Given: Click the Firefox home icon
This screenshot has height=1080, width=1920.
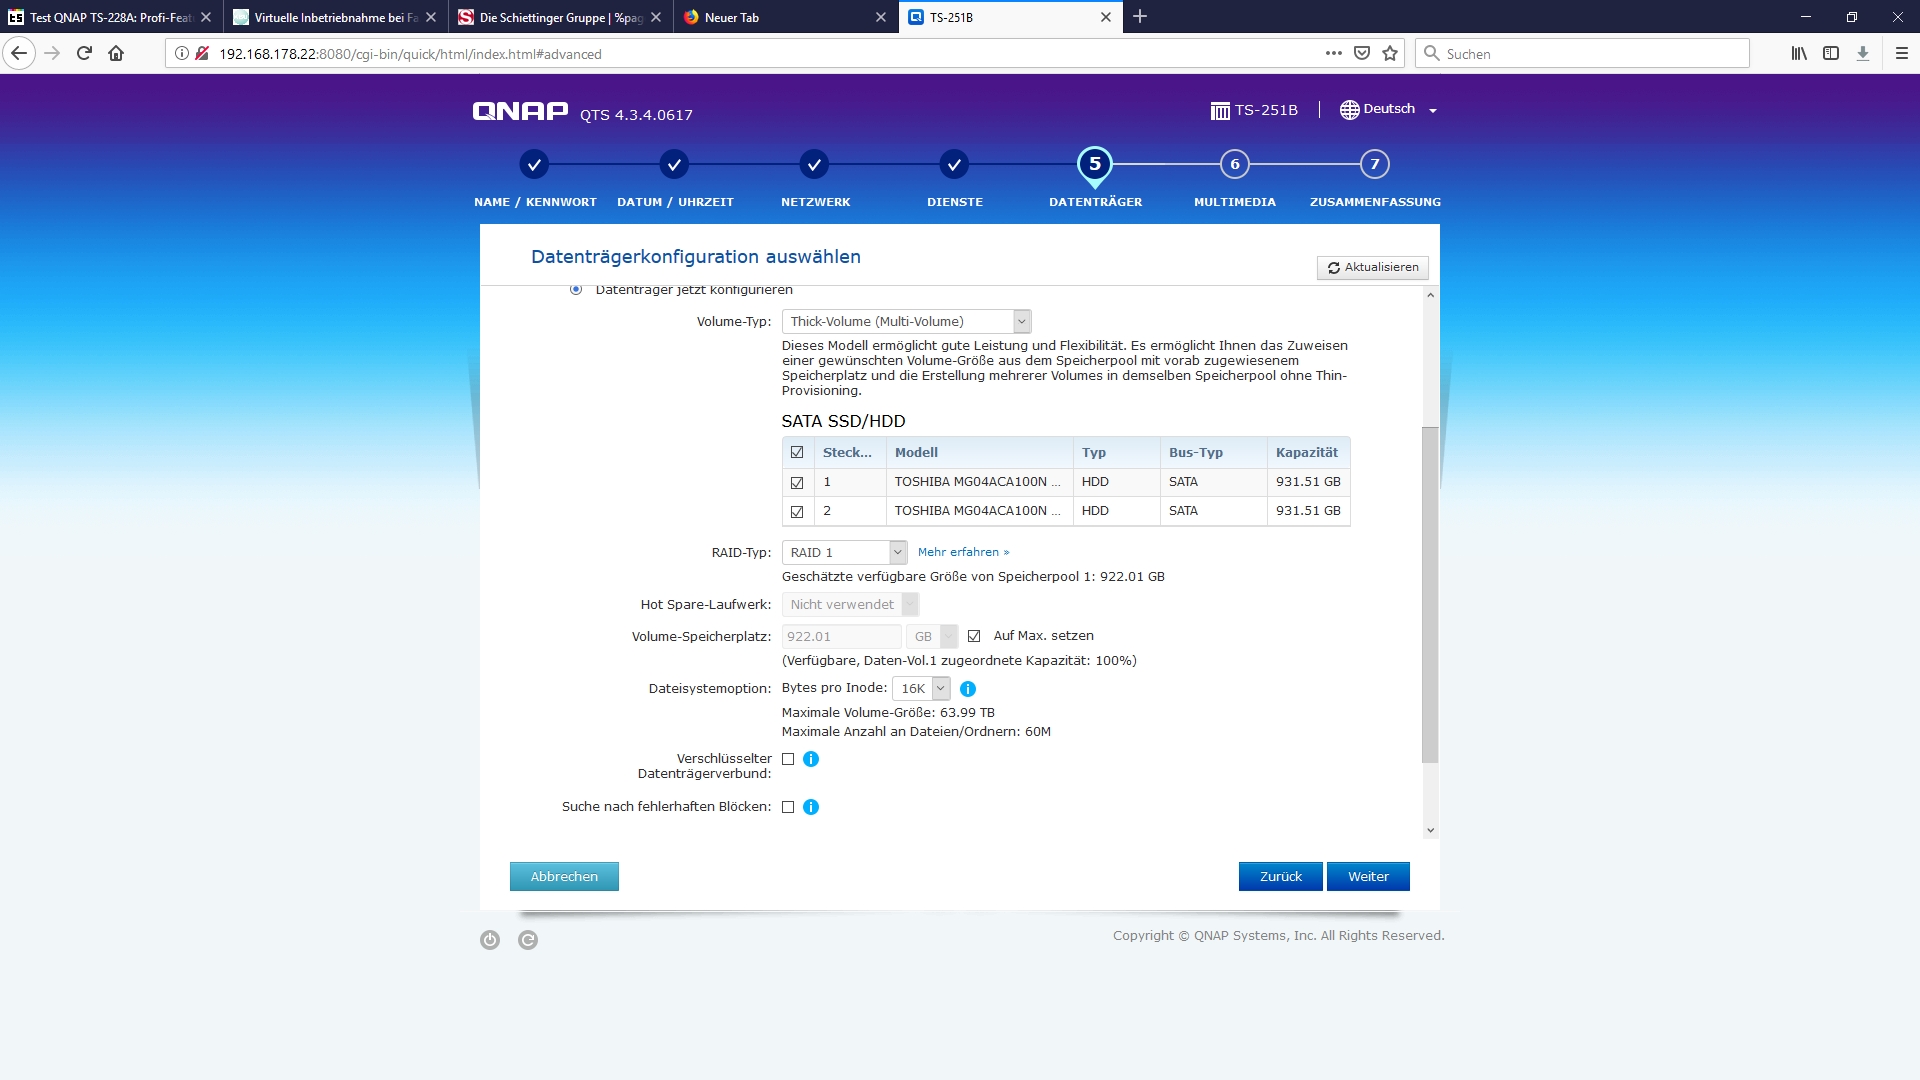Looking at the screenshot, I should click(x=116, y=54).
